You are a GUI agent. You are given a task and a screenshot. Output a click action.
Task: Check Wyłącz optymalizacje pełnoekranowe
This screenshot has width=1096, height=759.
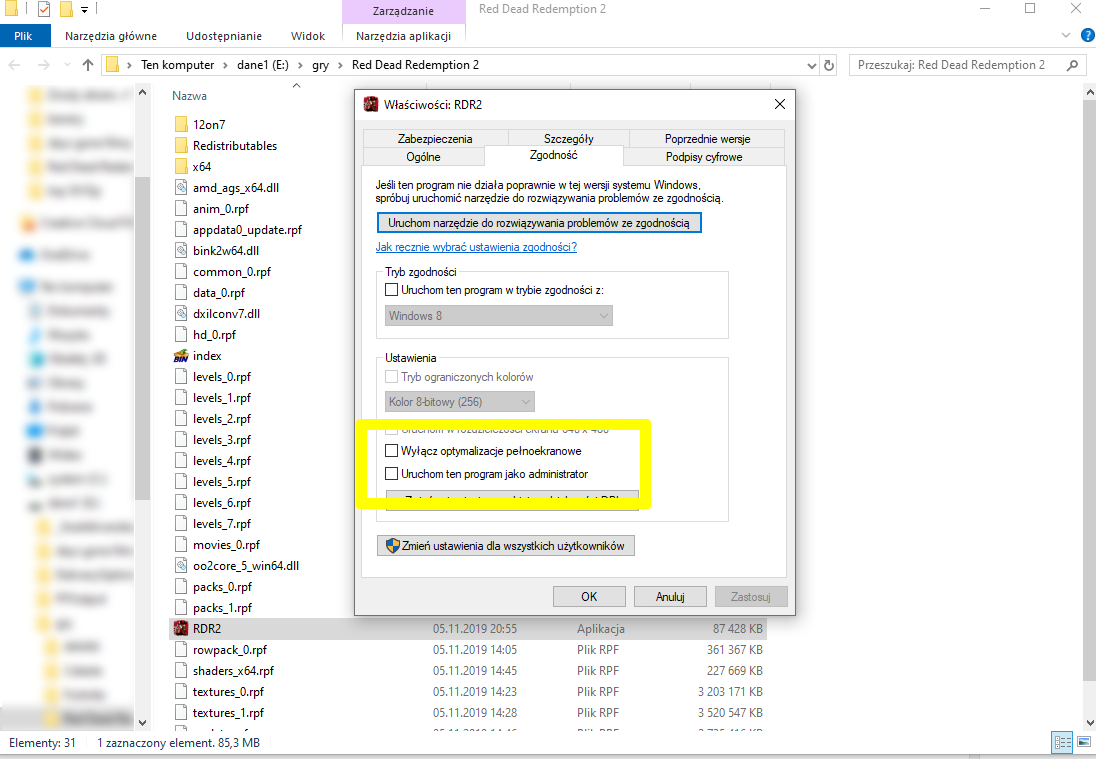click(x=391, y=451)
